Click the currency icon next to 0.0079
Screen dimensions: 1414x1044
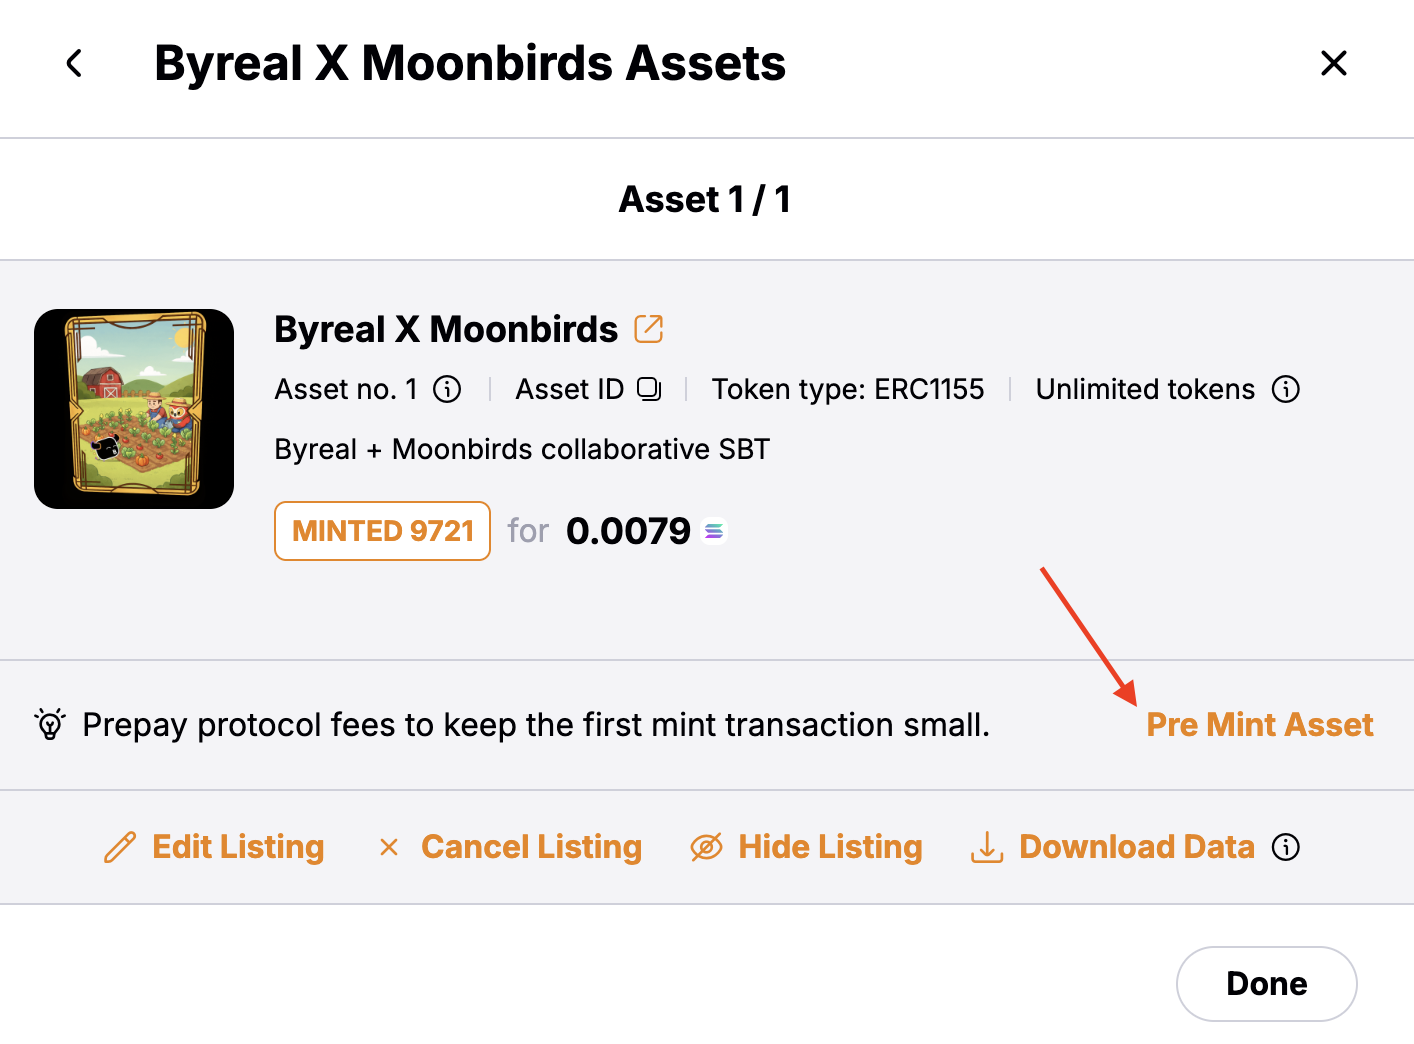(714, 531)
